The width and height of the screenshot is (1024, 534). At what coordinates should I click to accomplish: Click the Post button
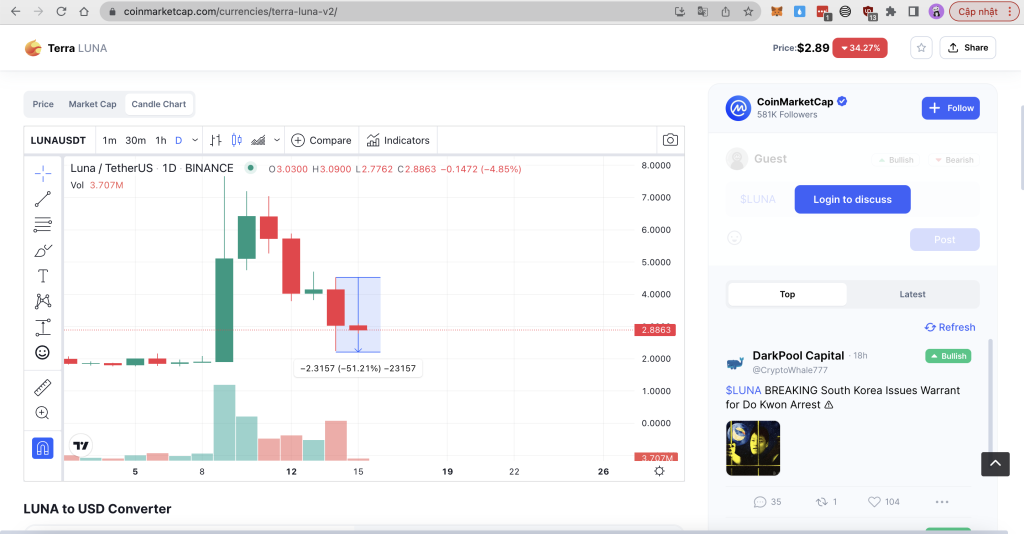tap(944, 240)
